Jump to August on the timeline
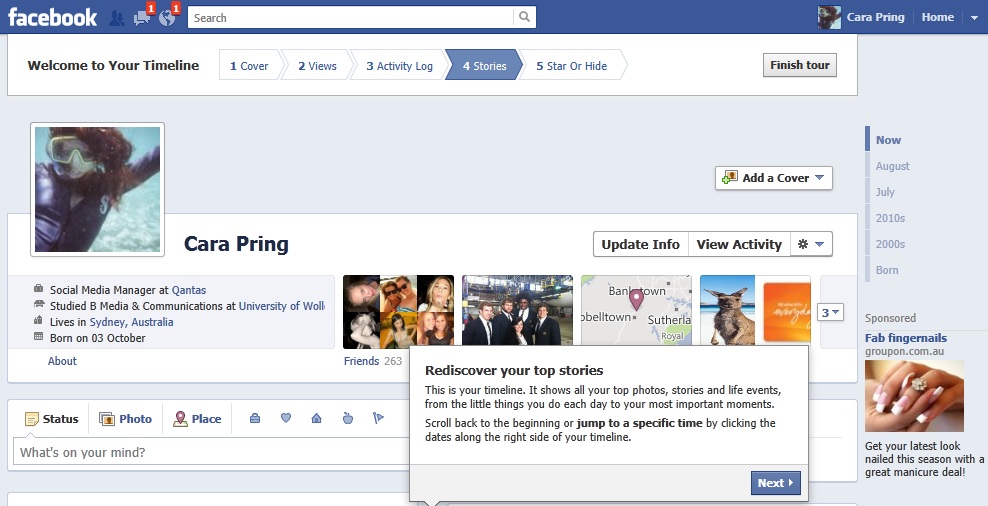Image resolution: width=988 pixels, height=506 pixels. [x=893, y=166]
